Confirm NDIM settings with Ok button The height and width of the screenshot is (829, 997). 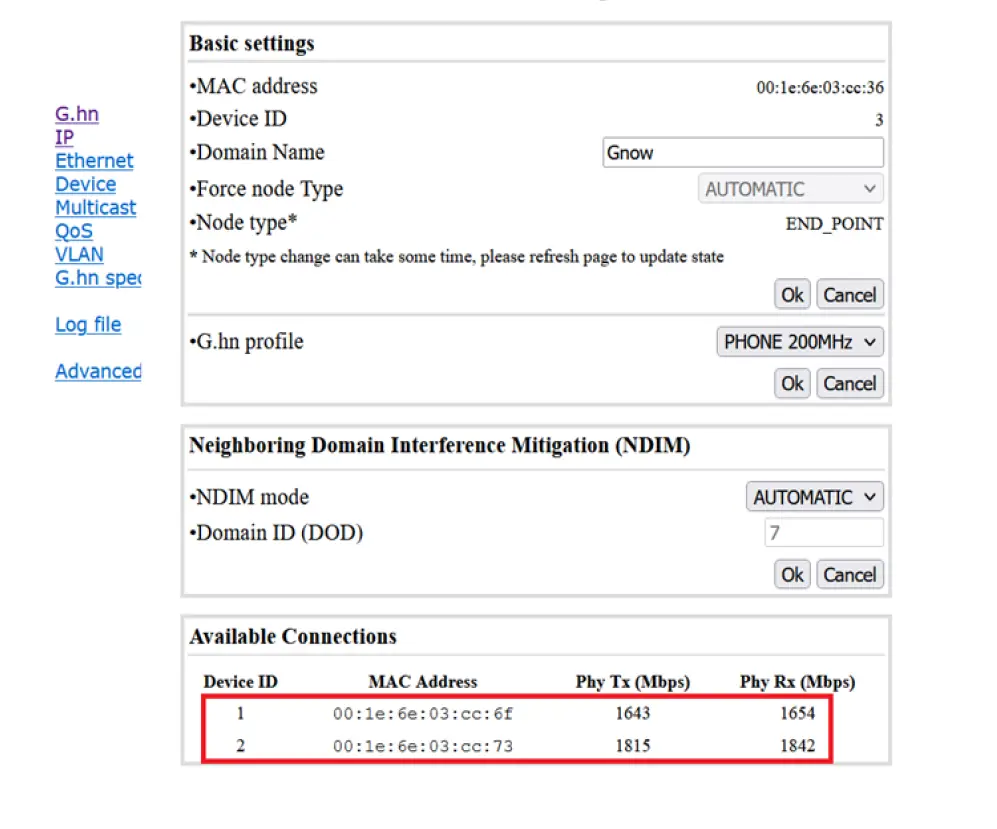click(792, 575)
